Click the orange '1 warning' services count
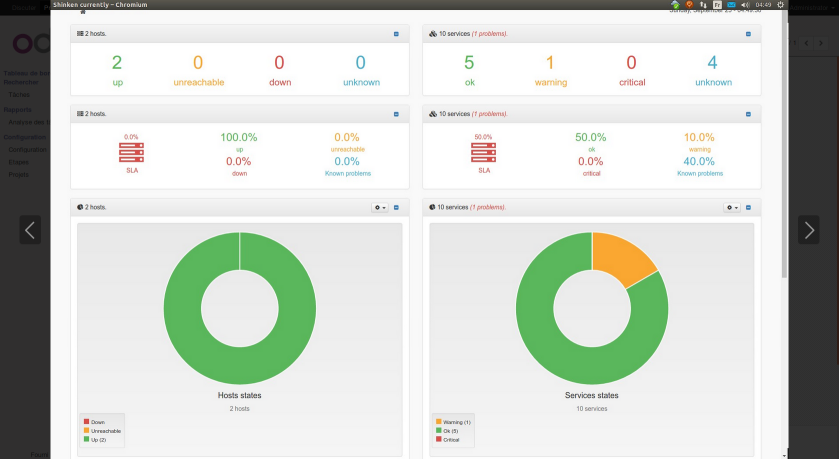 tap(551, 71)
